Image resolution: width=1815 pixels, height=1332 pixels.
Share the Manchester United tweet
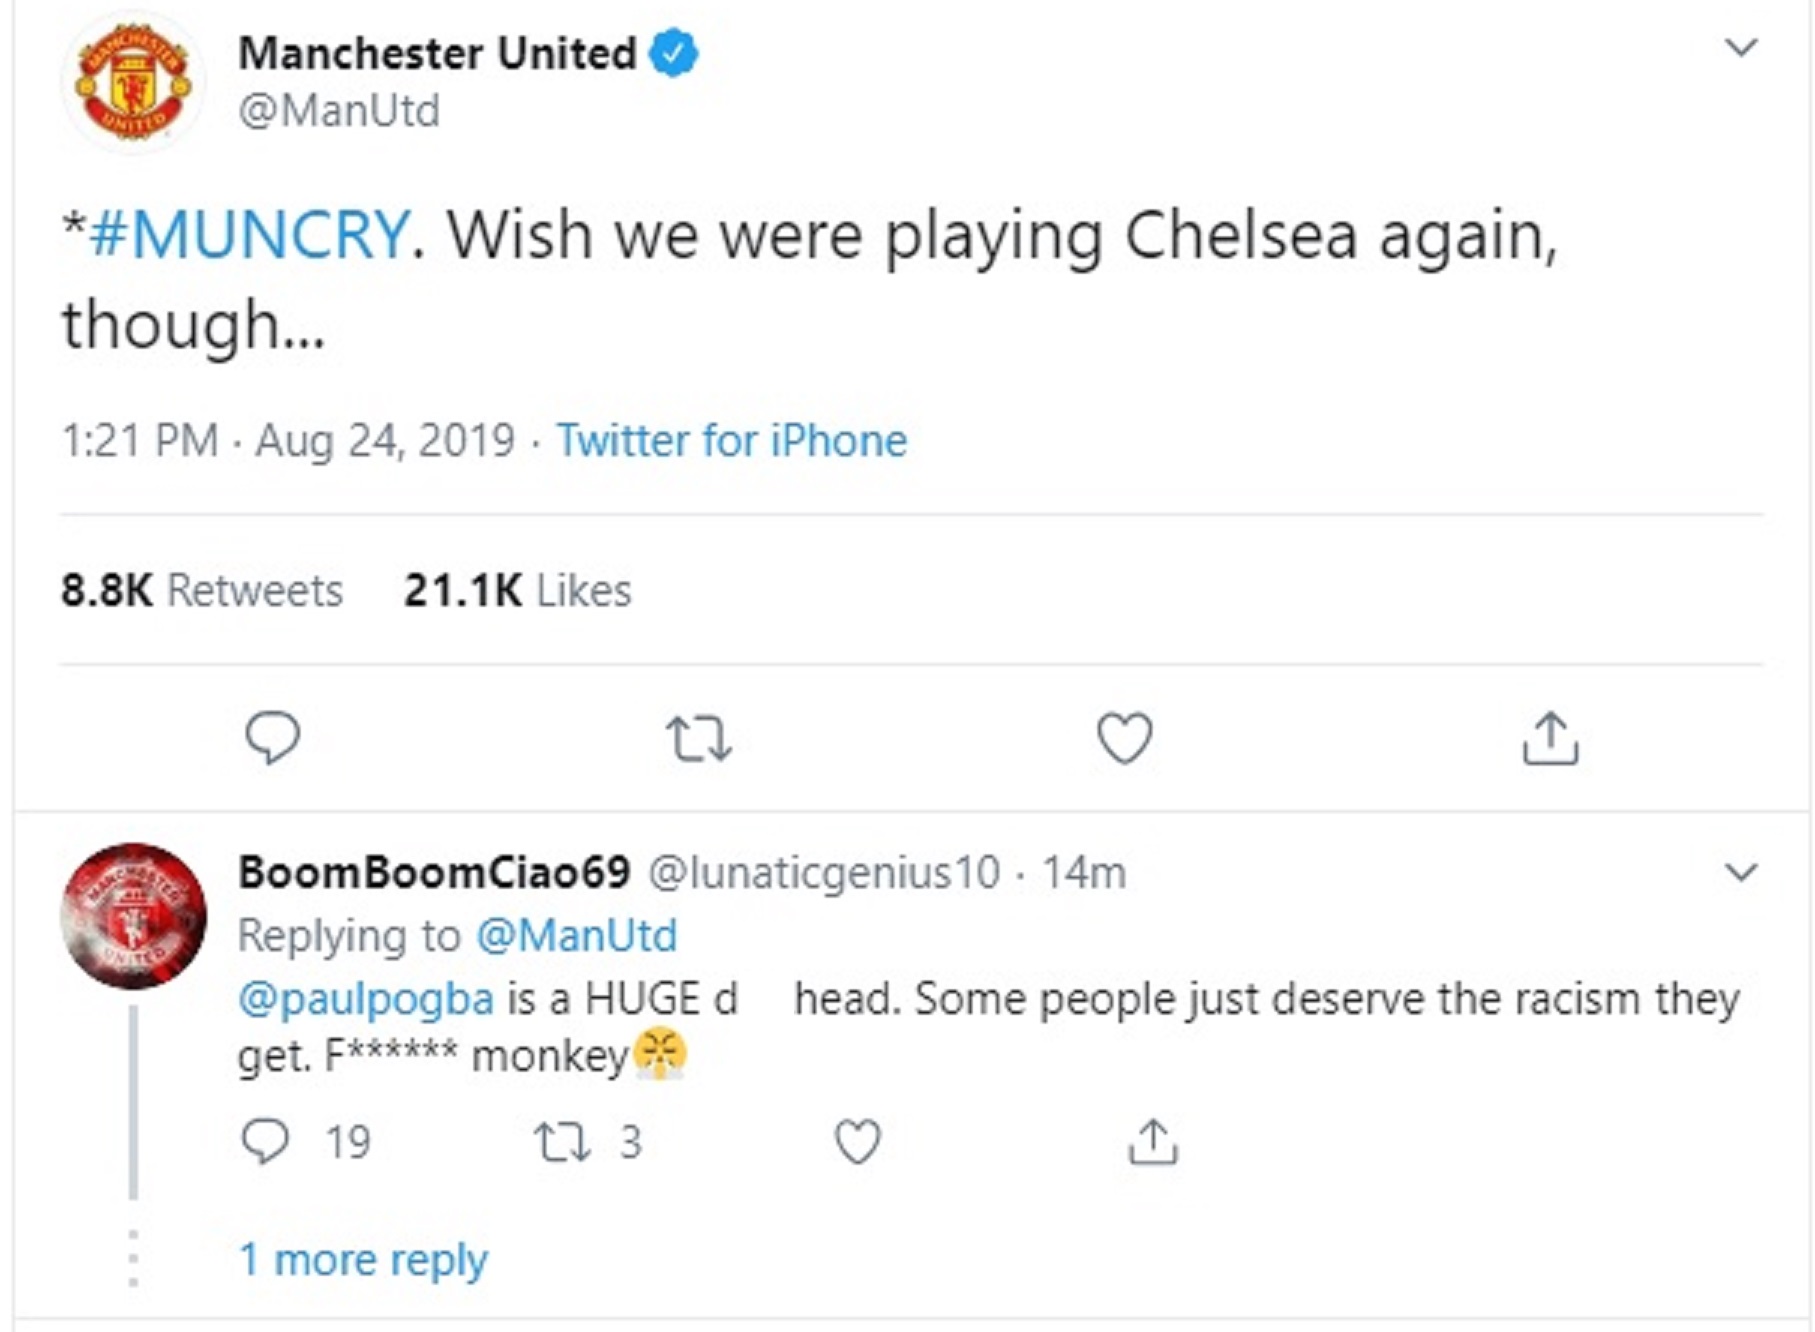1550,738
